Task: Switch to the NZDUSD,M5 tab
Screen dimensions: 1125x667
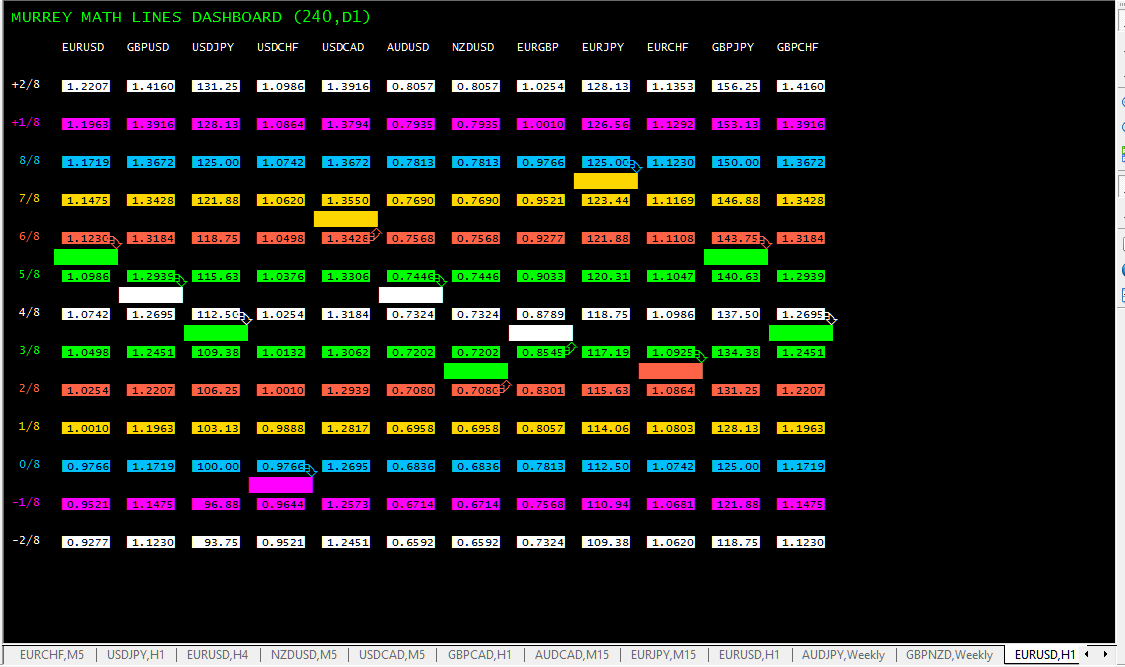Action: coord(303,655)
